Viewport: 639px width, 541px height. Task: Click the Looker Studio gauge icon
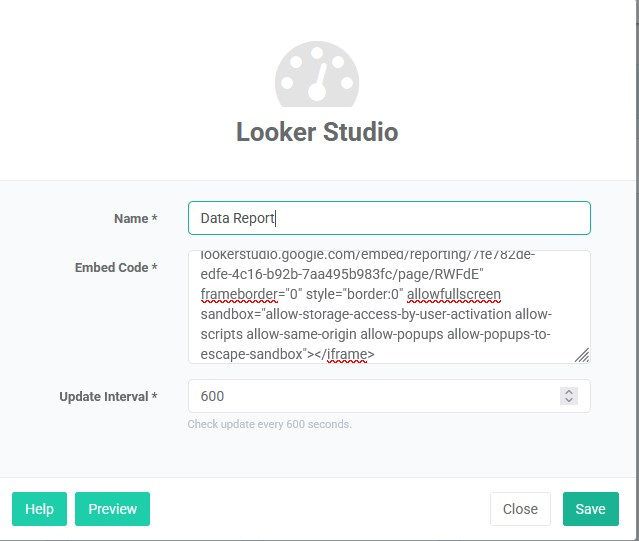(x=317, y=74)
